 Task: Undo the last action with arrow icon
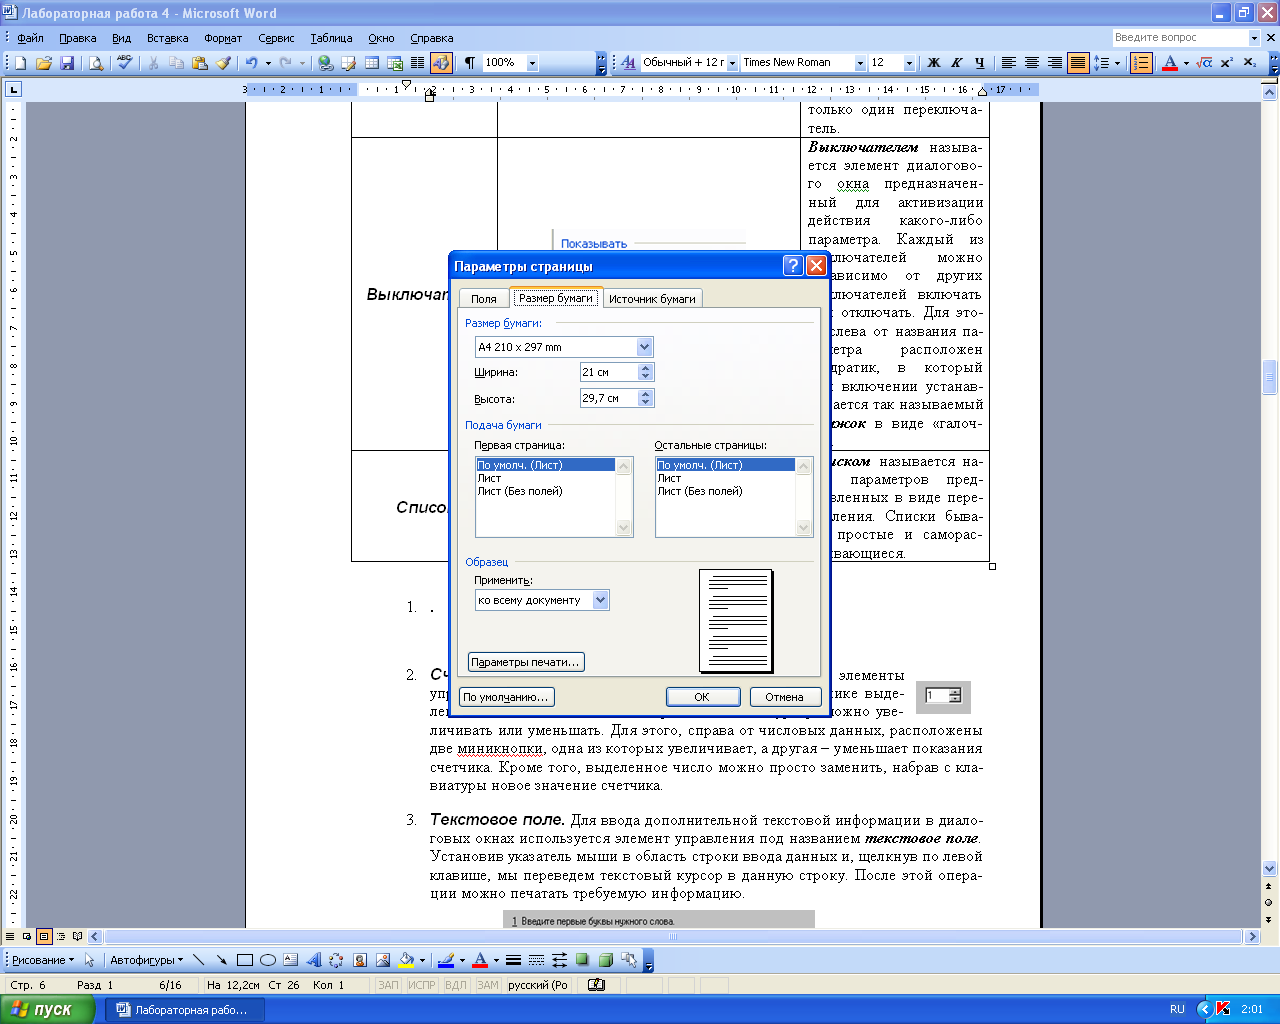[x=252, y=63]
